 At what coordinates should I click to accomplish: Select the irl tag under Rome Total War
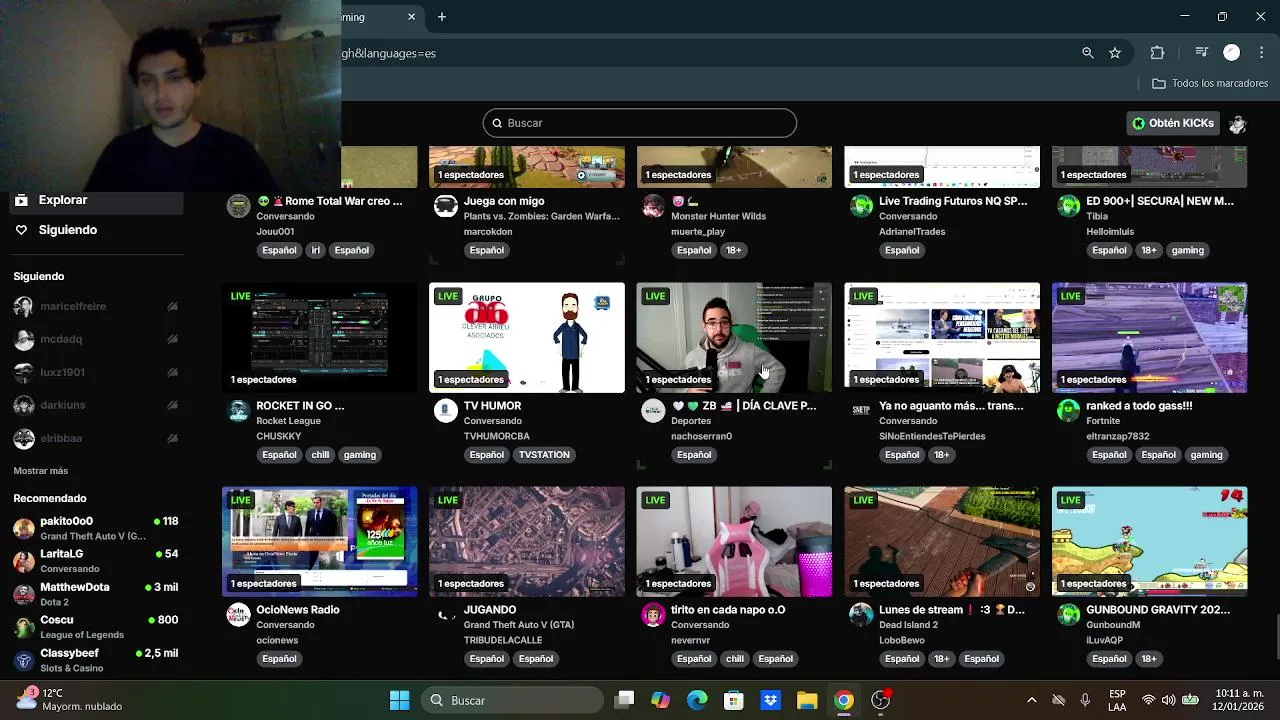[315, 250]
